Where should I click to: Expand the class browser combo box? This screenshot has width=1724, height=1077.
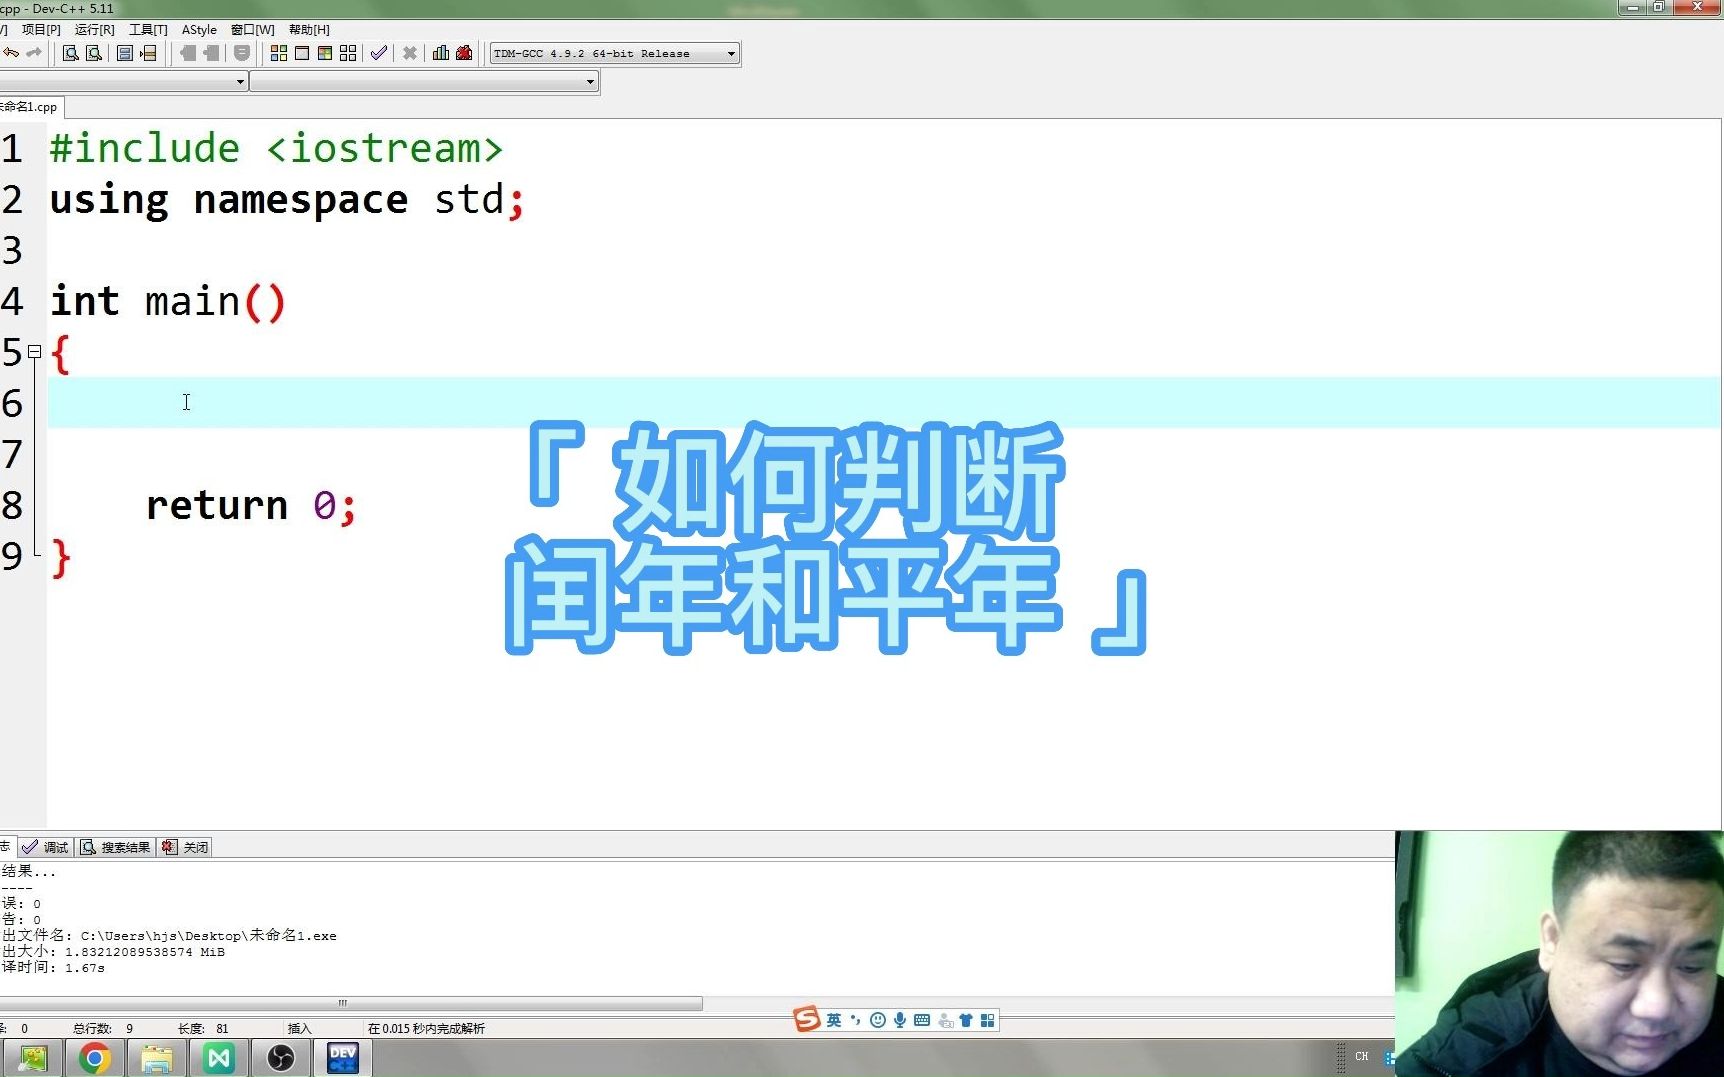point(122,81)
